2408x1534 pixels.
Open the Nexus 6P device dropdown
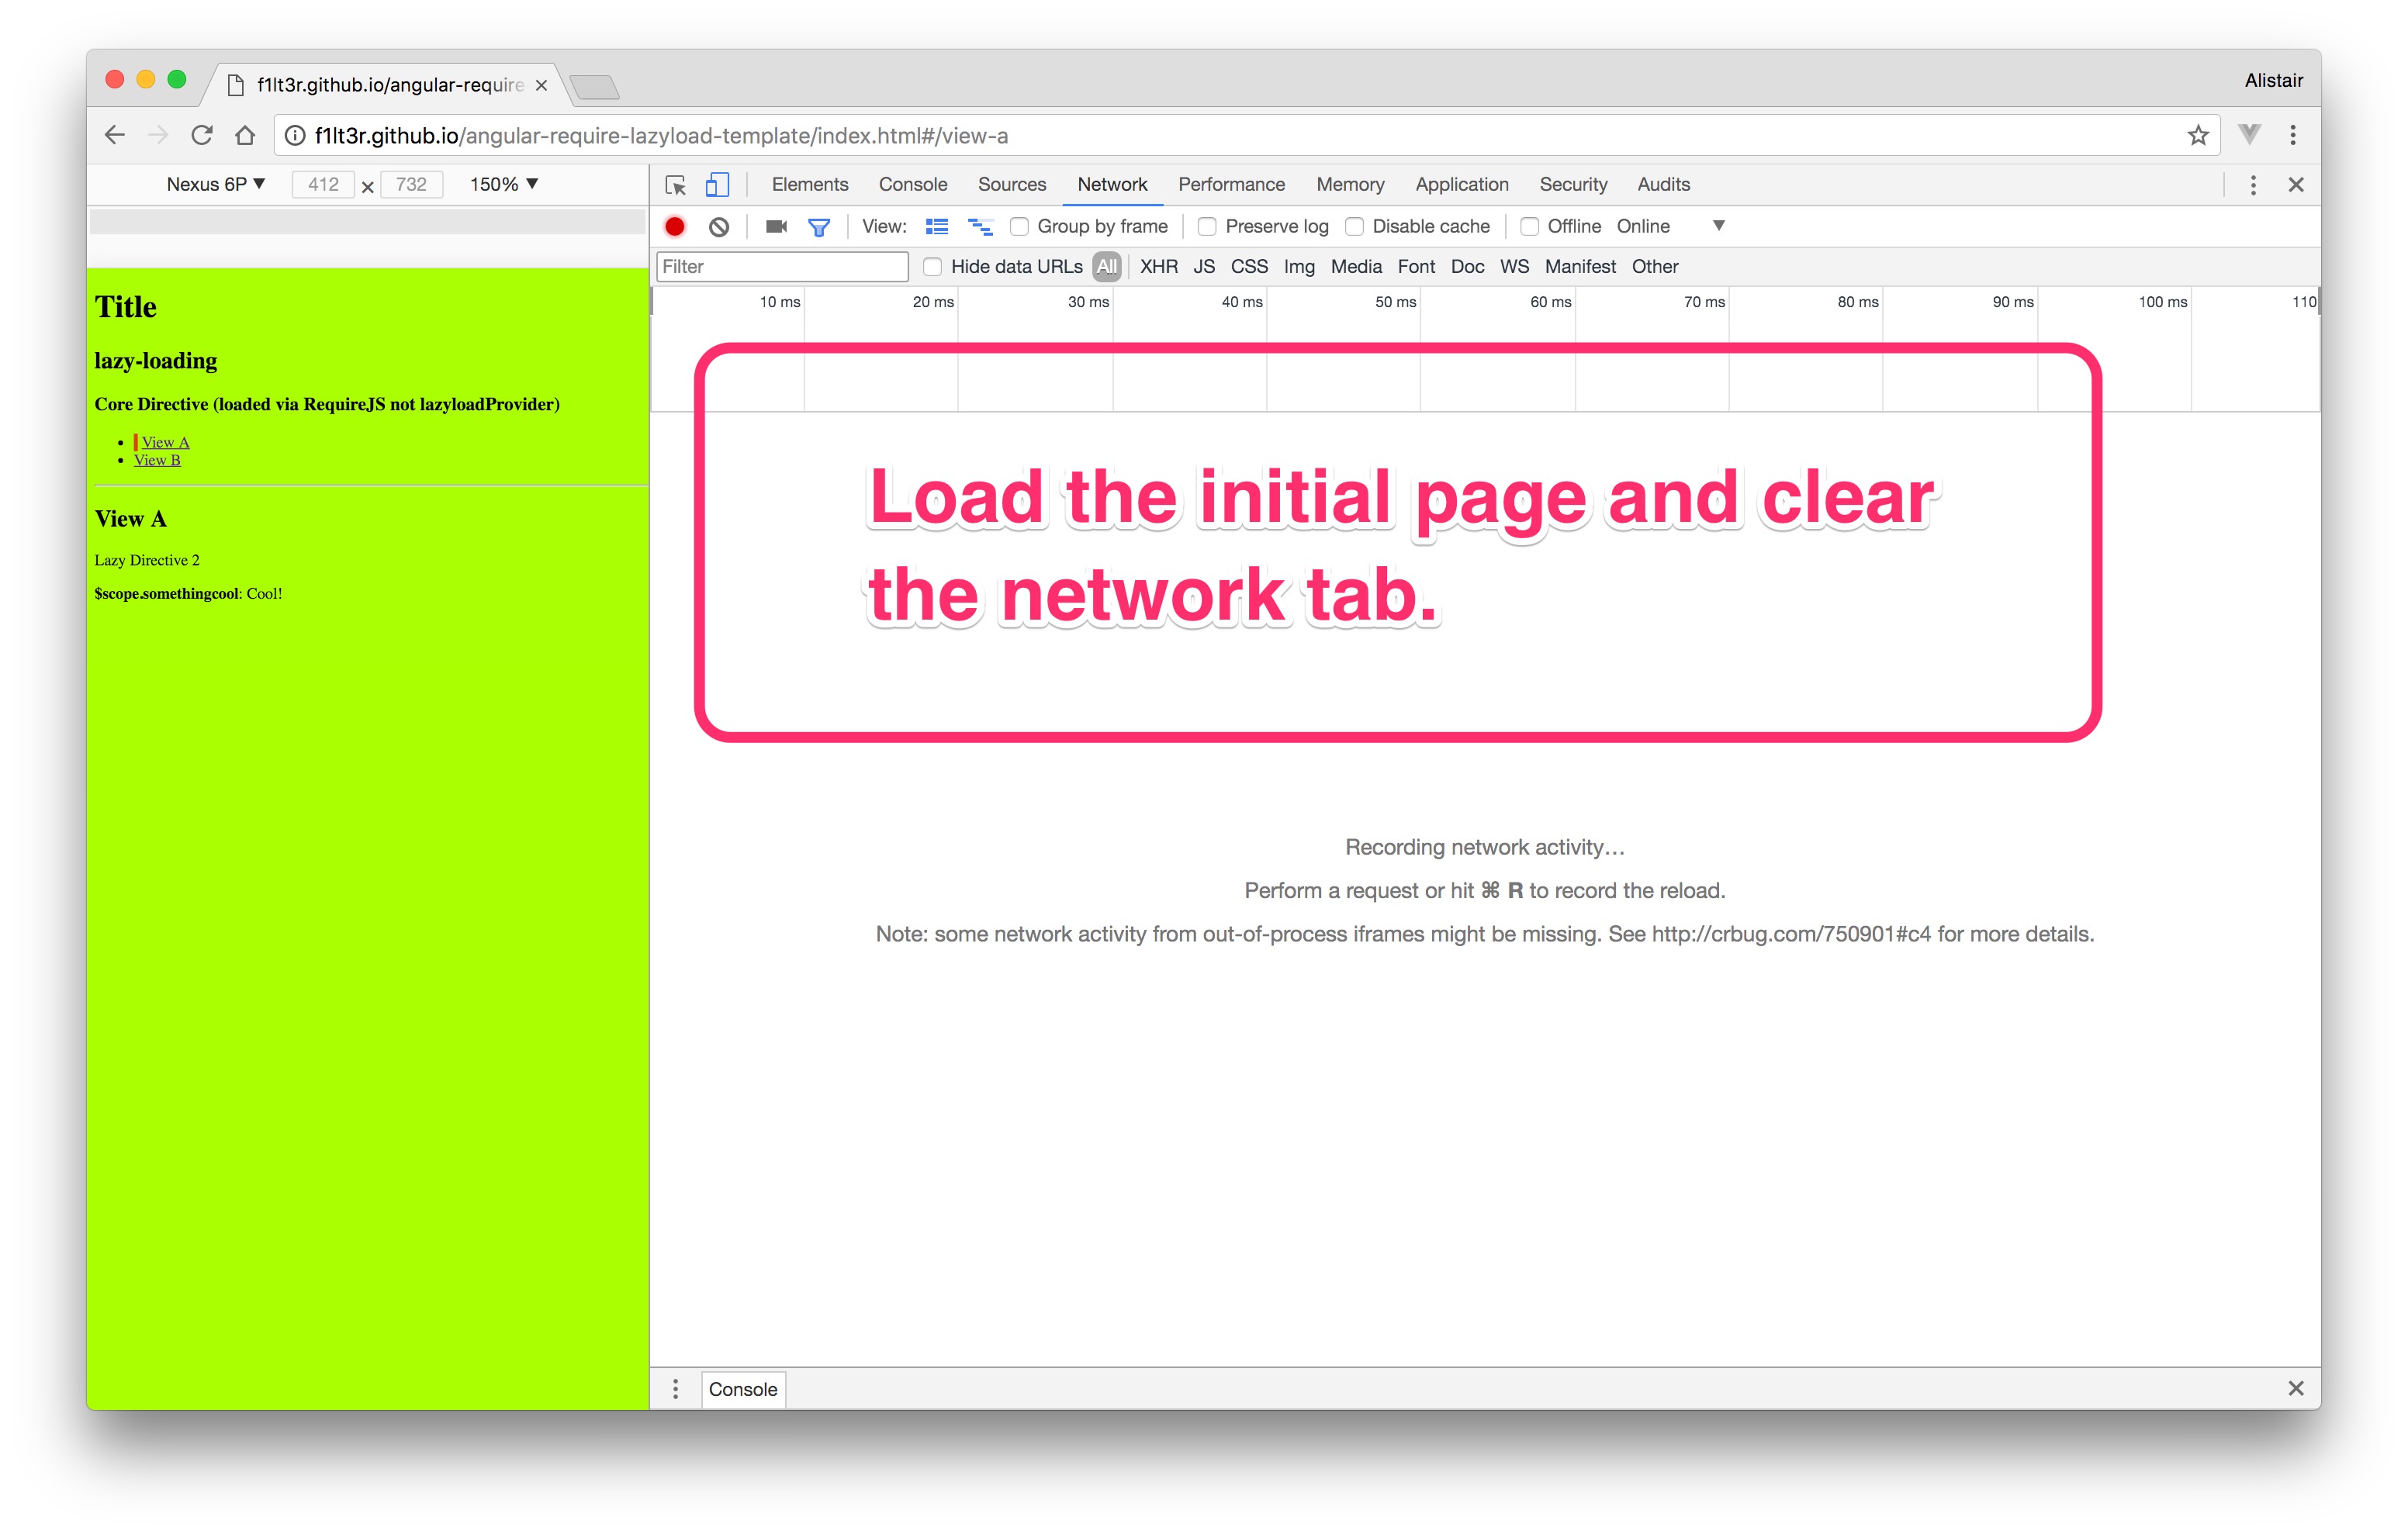215,184
